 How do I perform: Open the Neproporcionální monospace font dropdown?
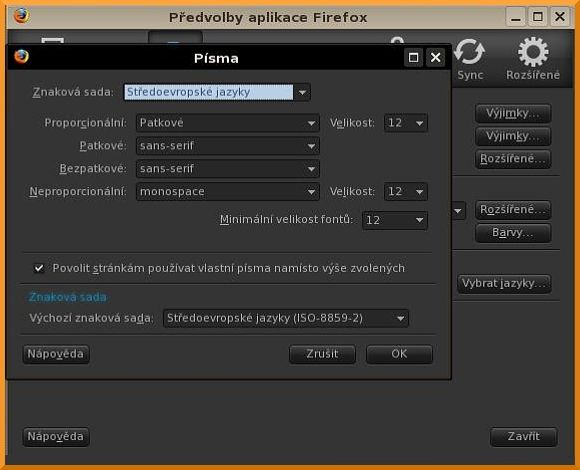(x=228, y=192)
